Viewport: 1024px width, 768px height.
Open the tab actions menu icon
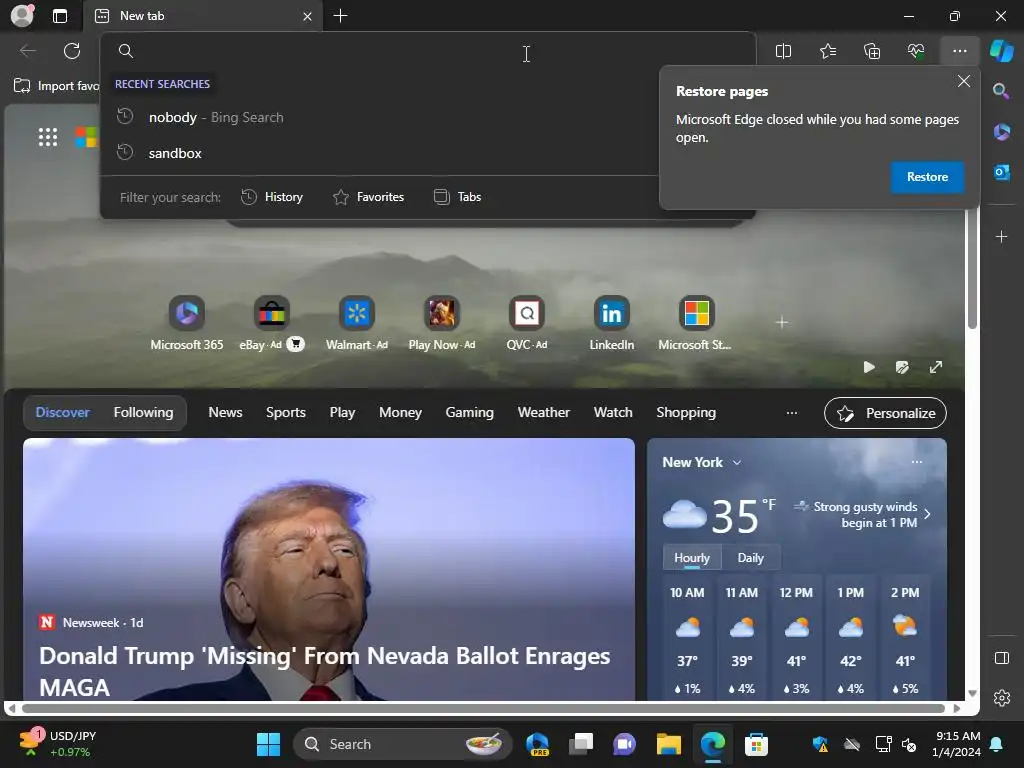pyautogui.click(x=60, y=16)
